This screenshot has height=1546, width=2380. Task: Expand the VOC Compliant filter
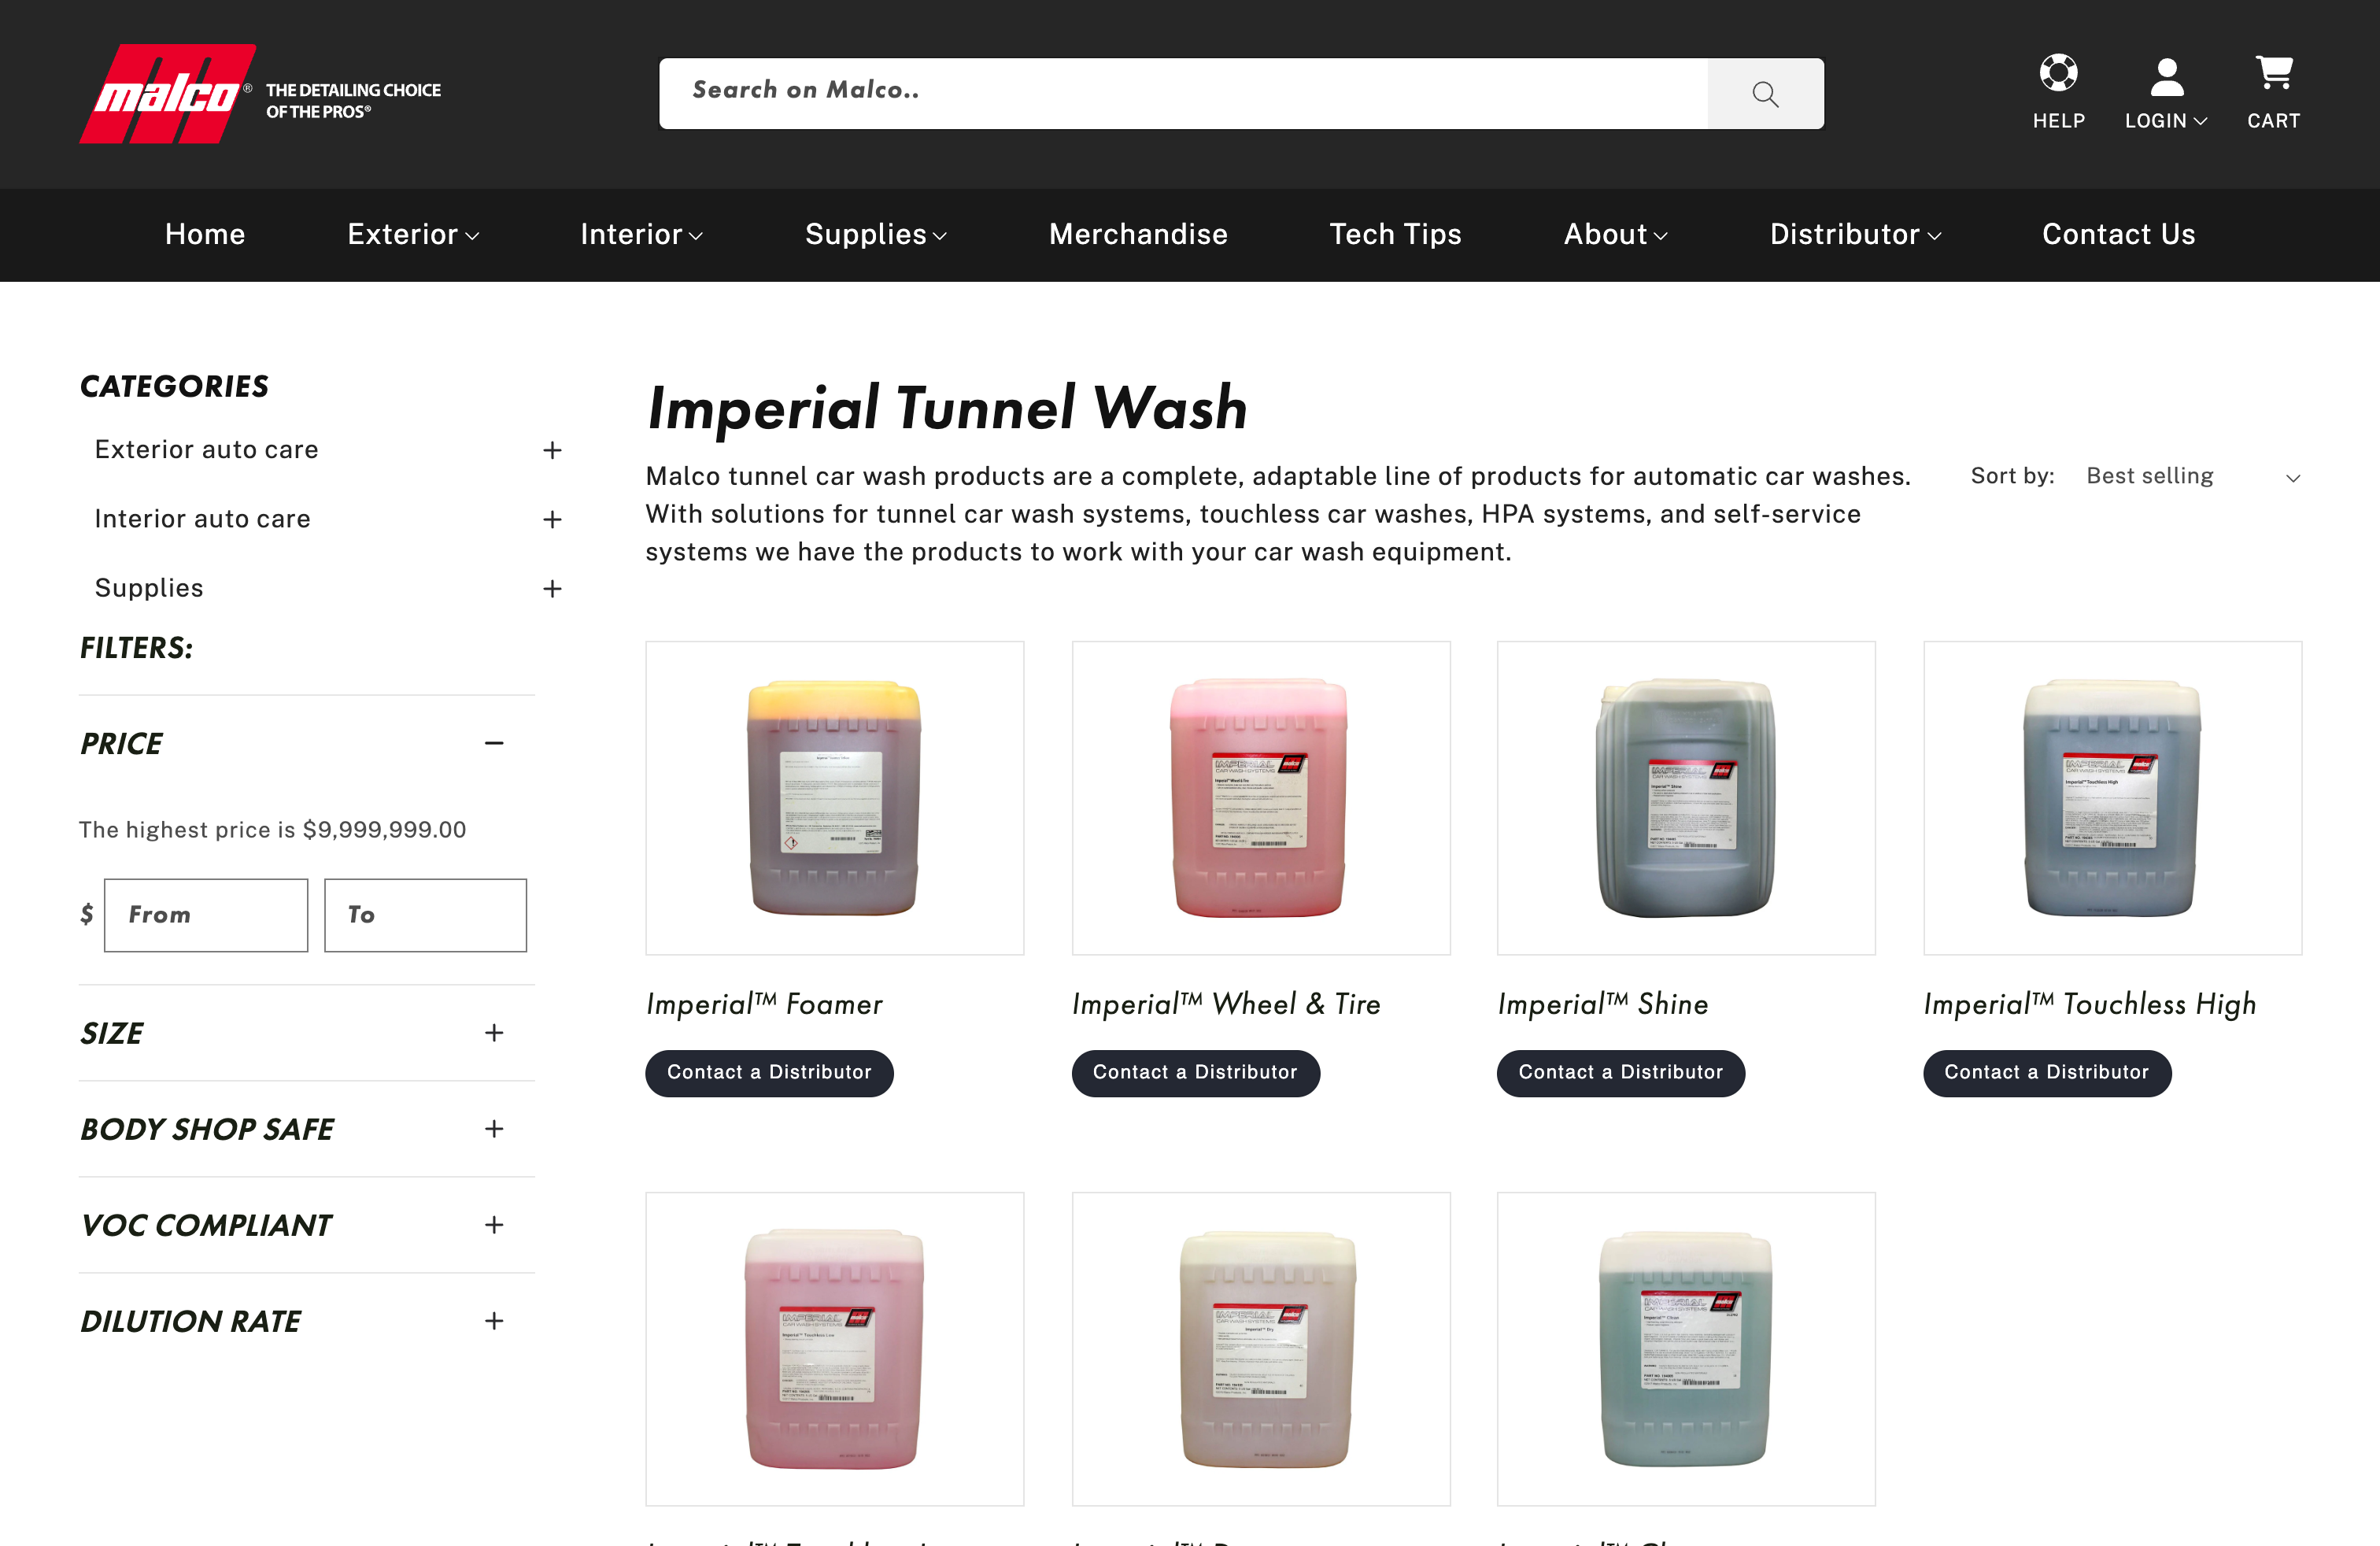click(494, 1225)
